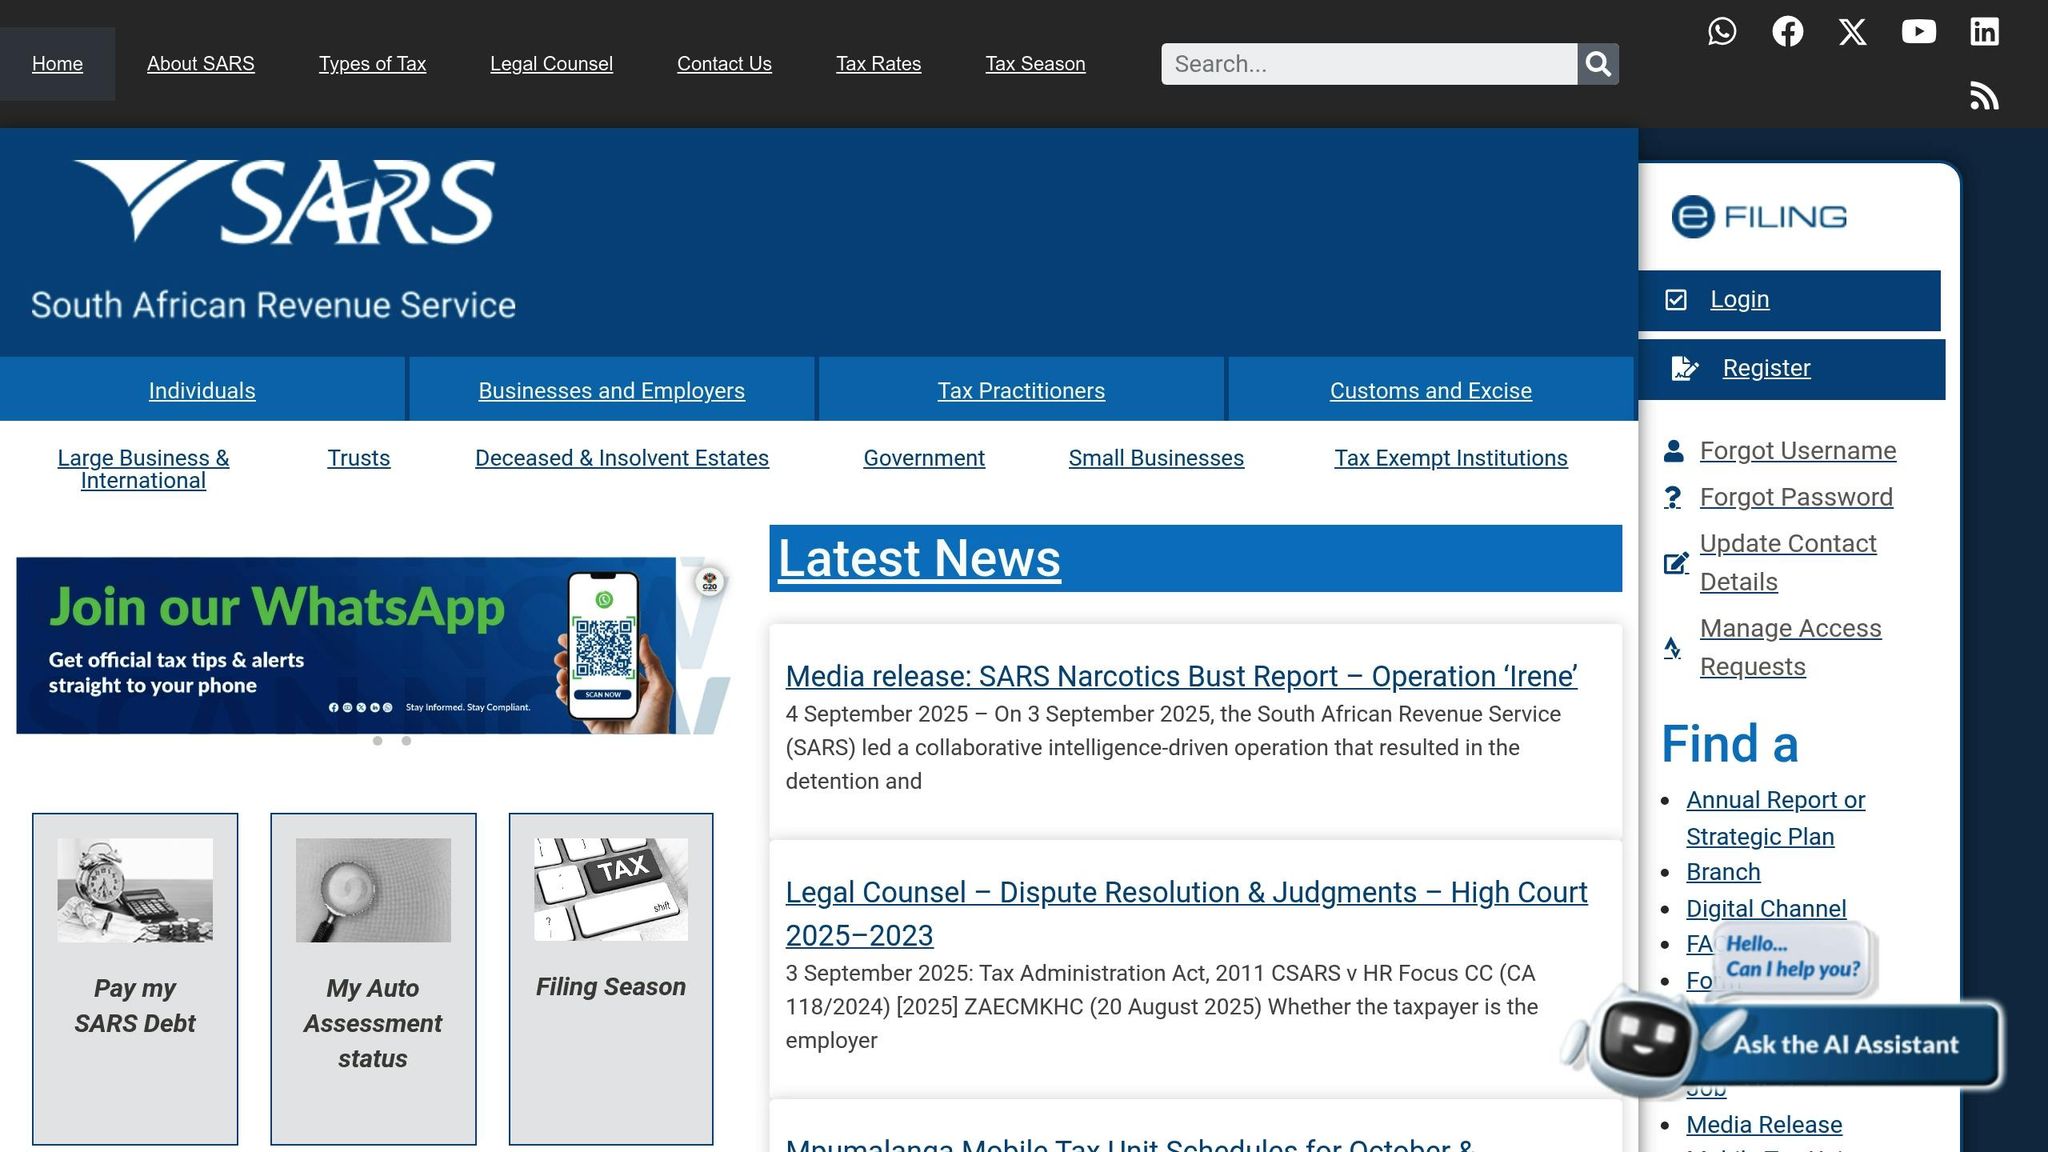Click Ask the AI Assistant button
This screenshot has height=1152, width=2048.
[x=1845, y=1045]
